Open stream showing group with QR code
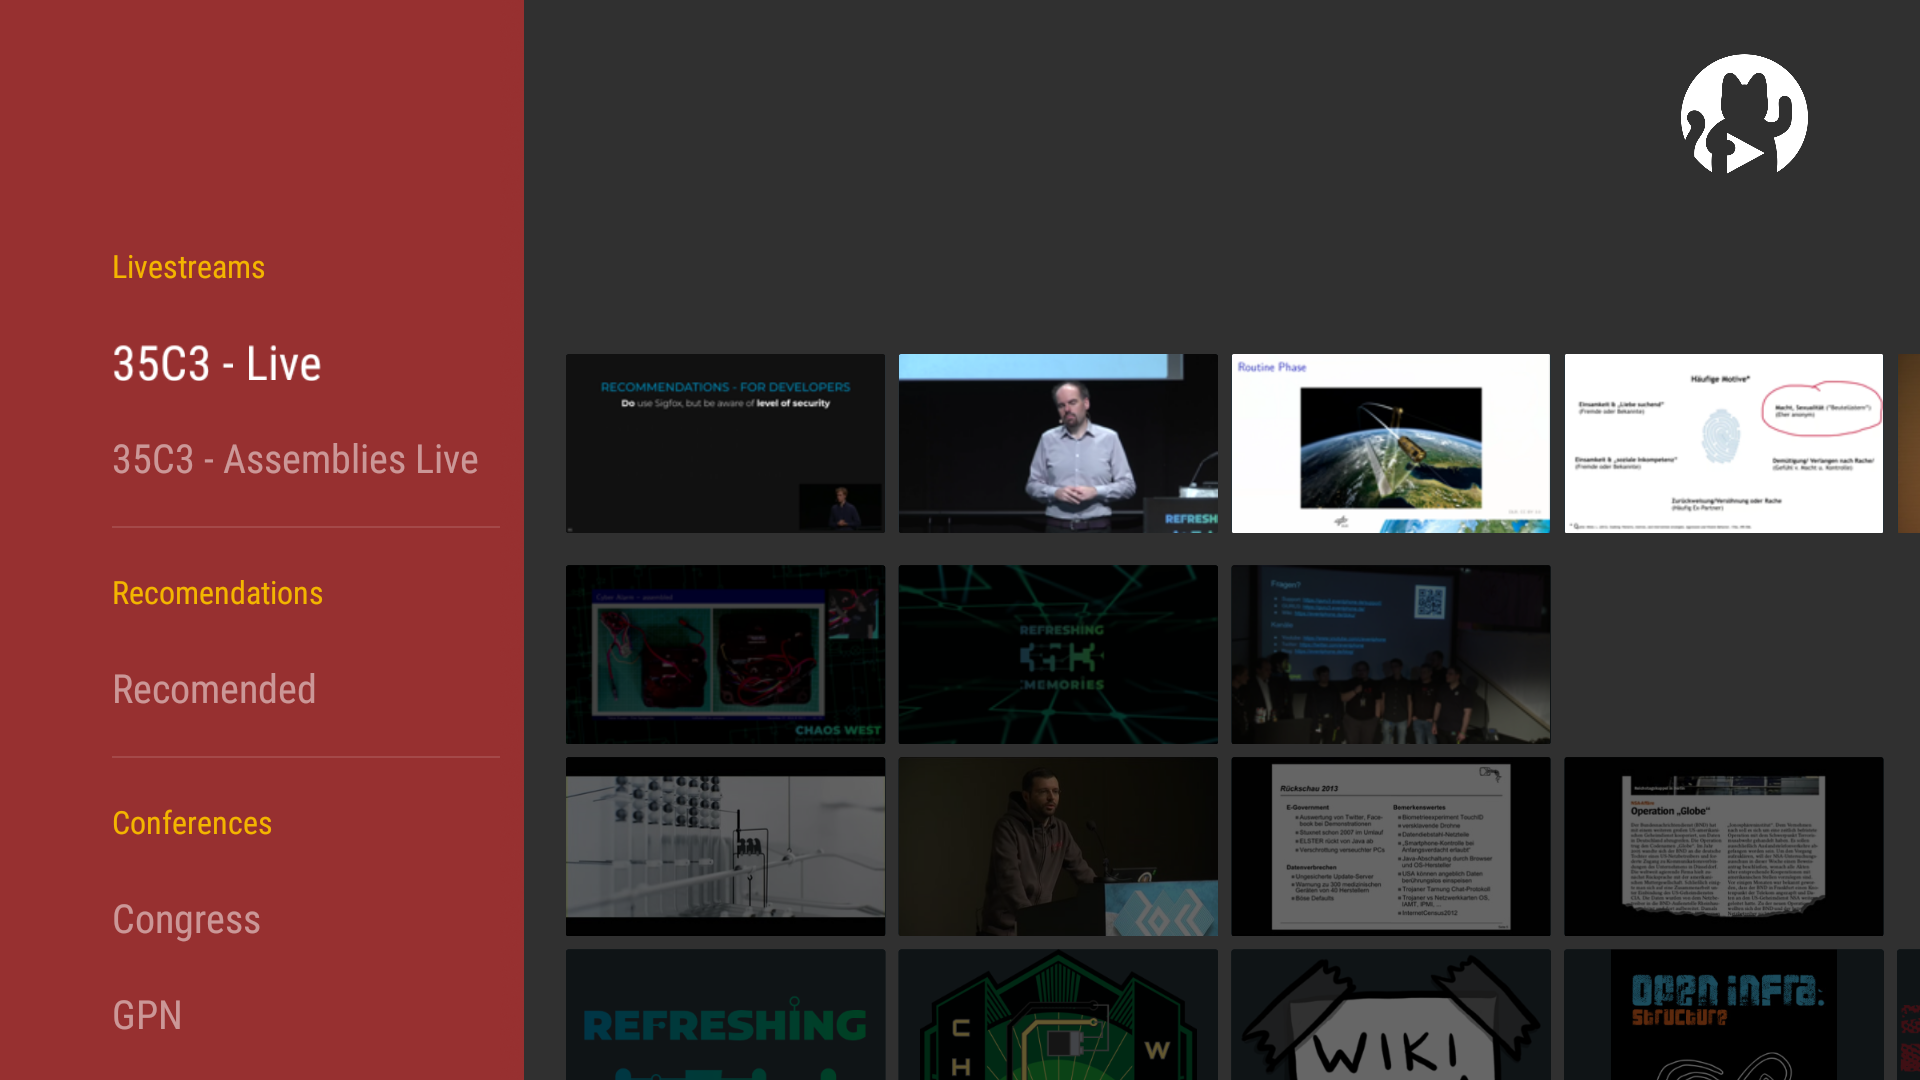 [1390, 654]
